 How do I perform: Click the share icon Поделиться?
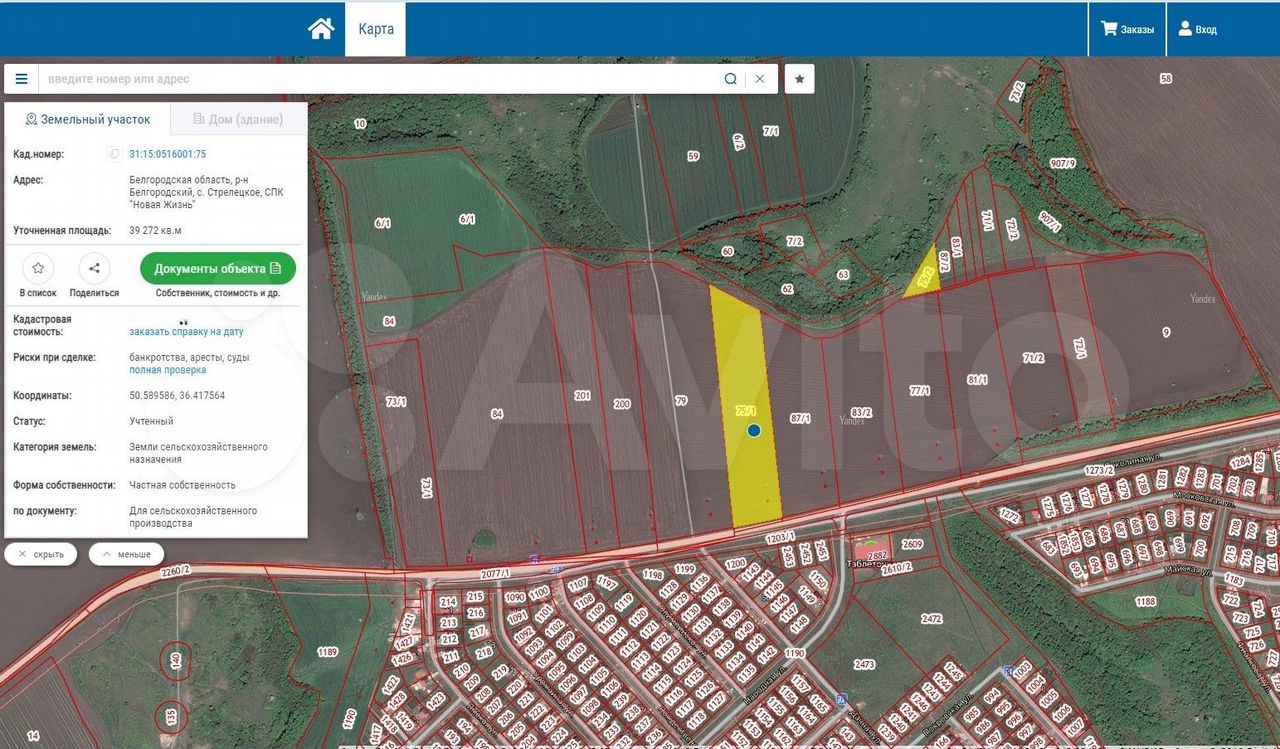(x=94, y=268)
